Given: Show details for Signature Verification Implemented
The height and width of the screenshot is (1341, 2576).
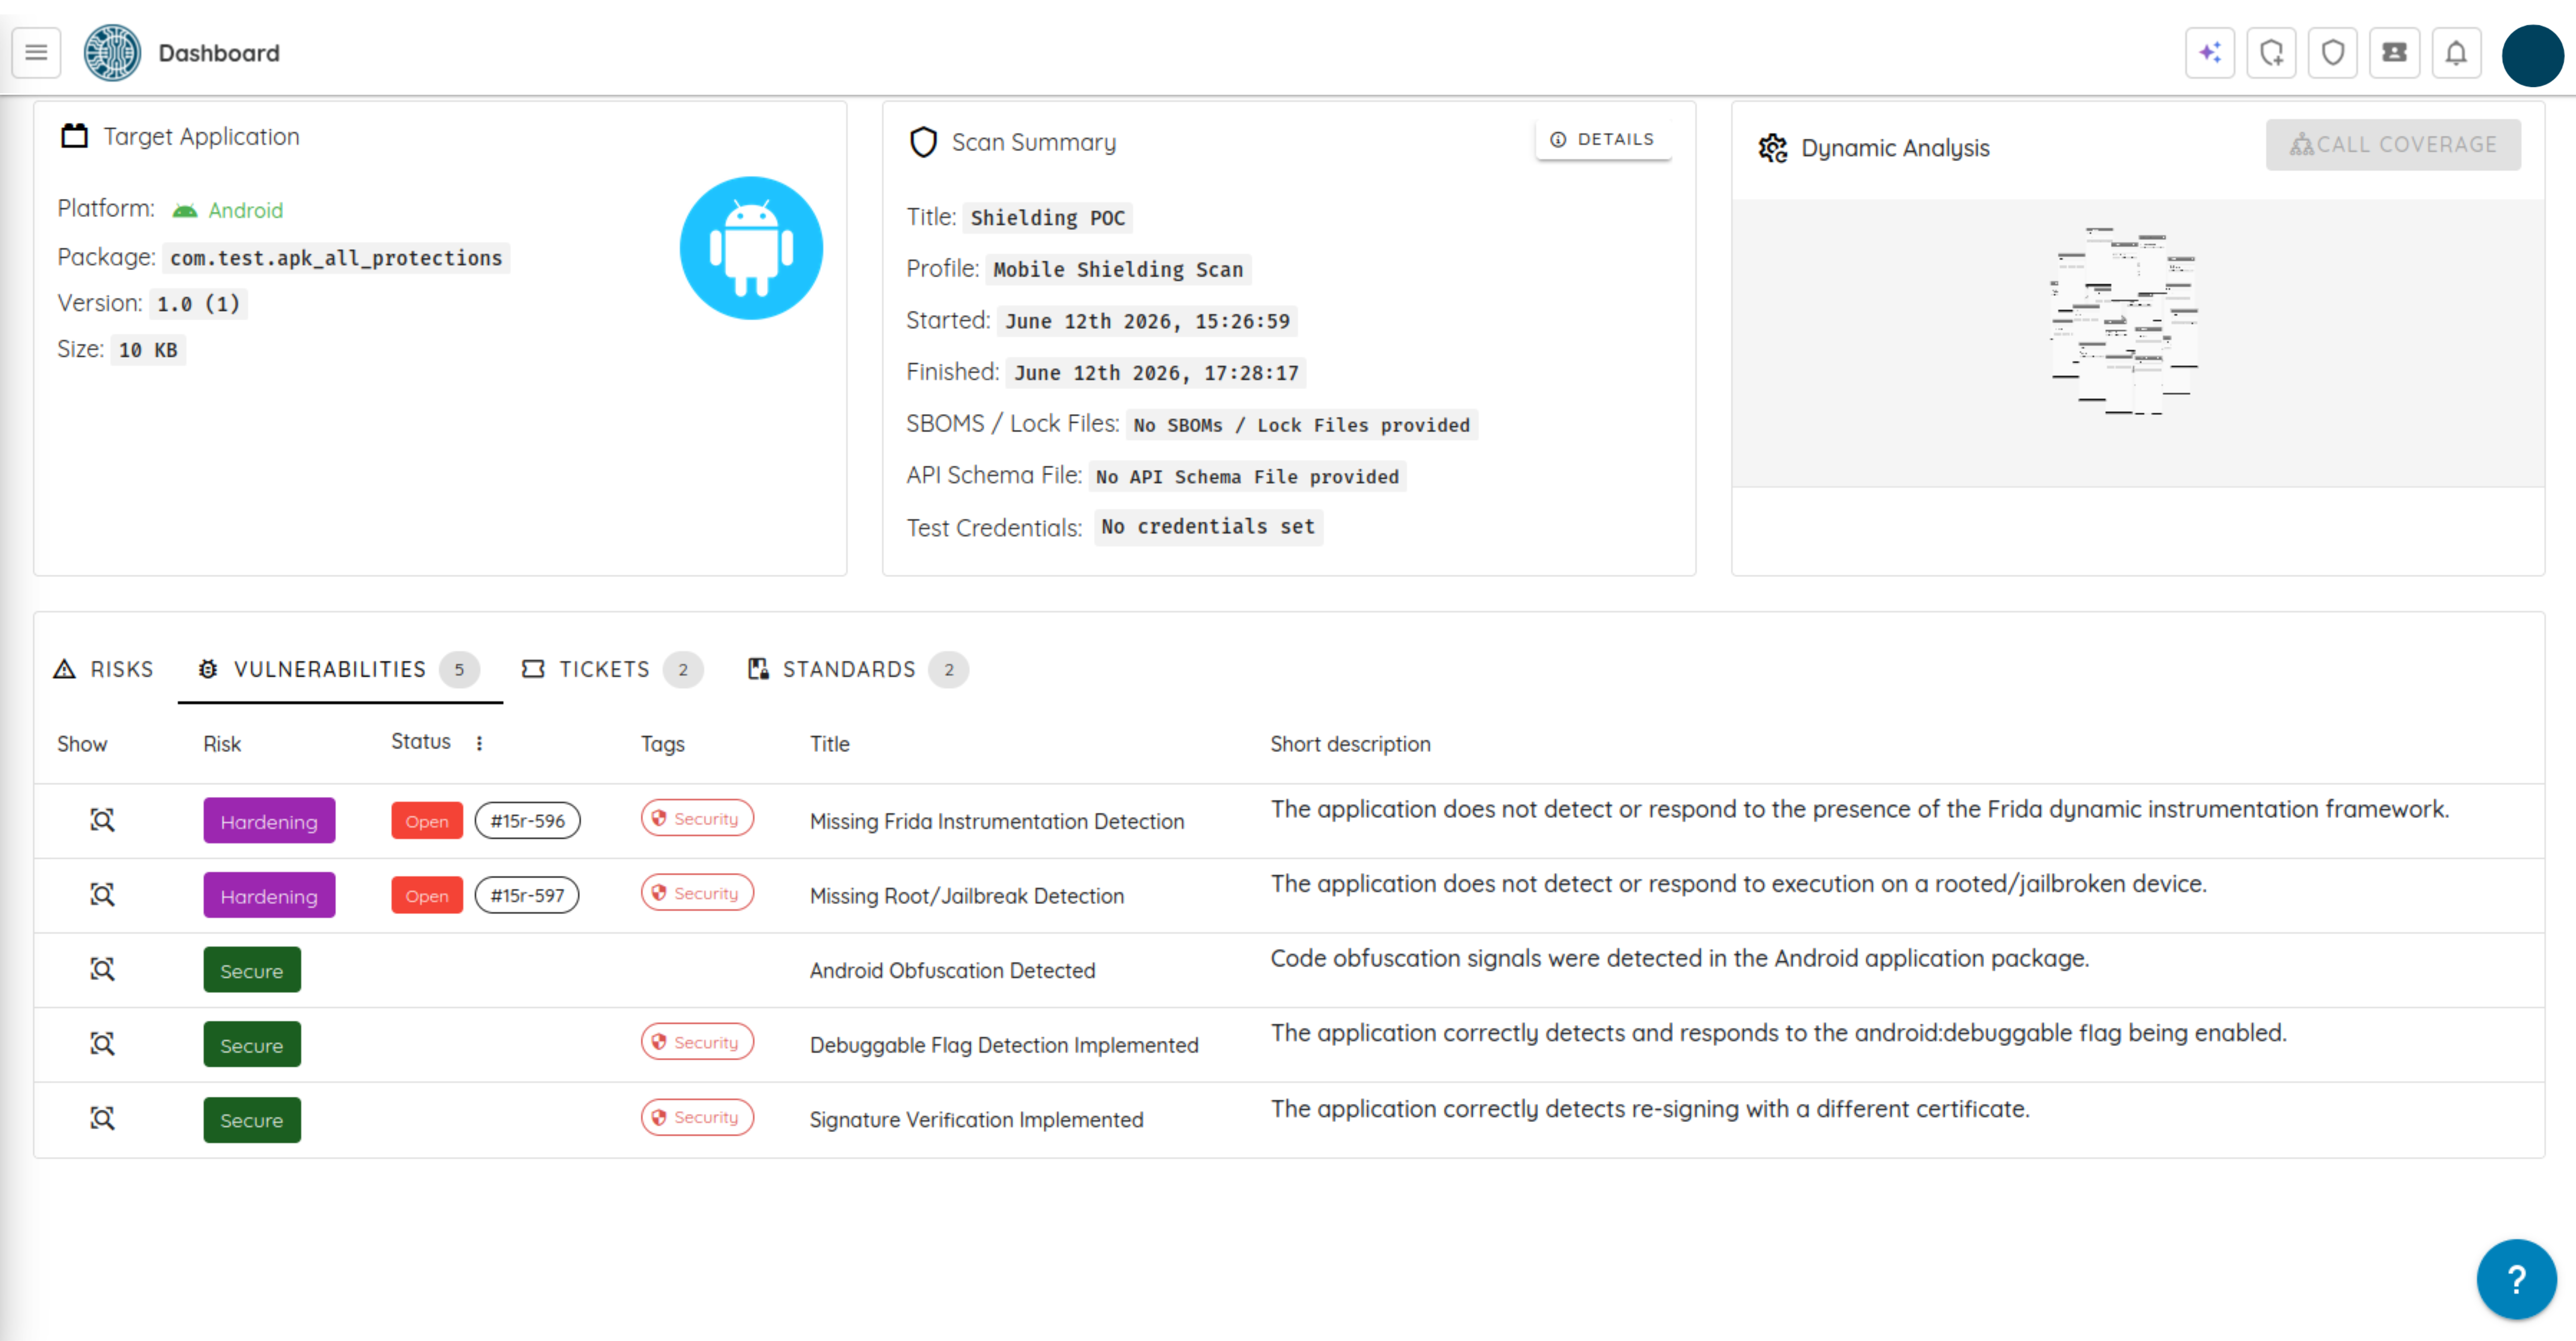Looking at the screenshot, I should pyautogui.click(x=102, y=1118).
